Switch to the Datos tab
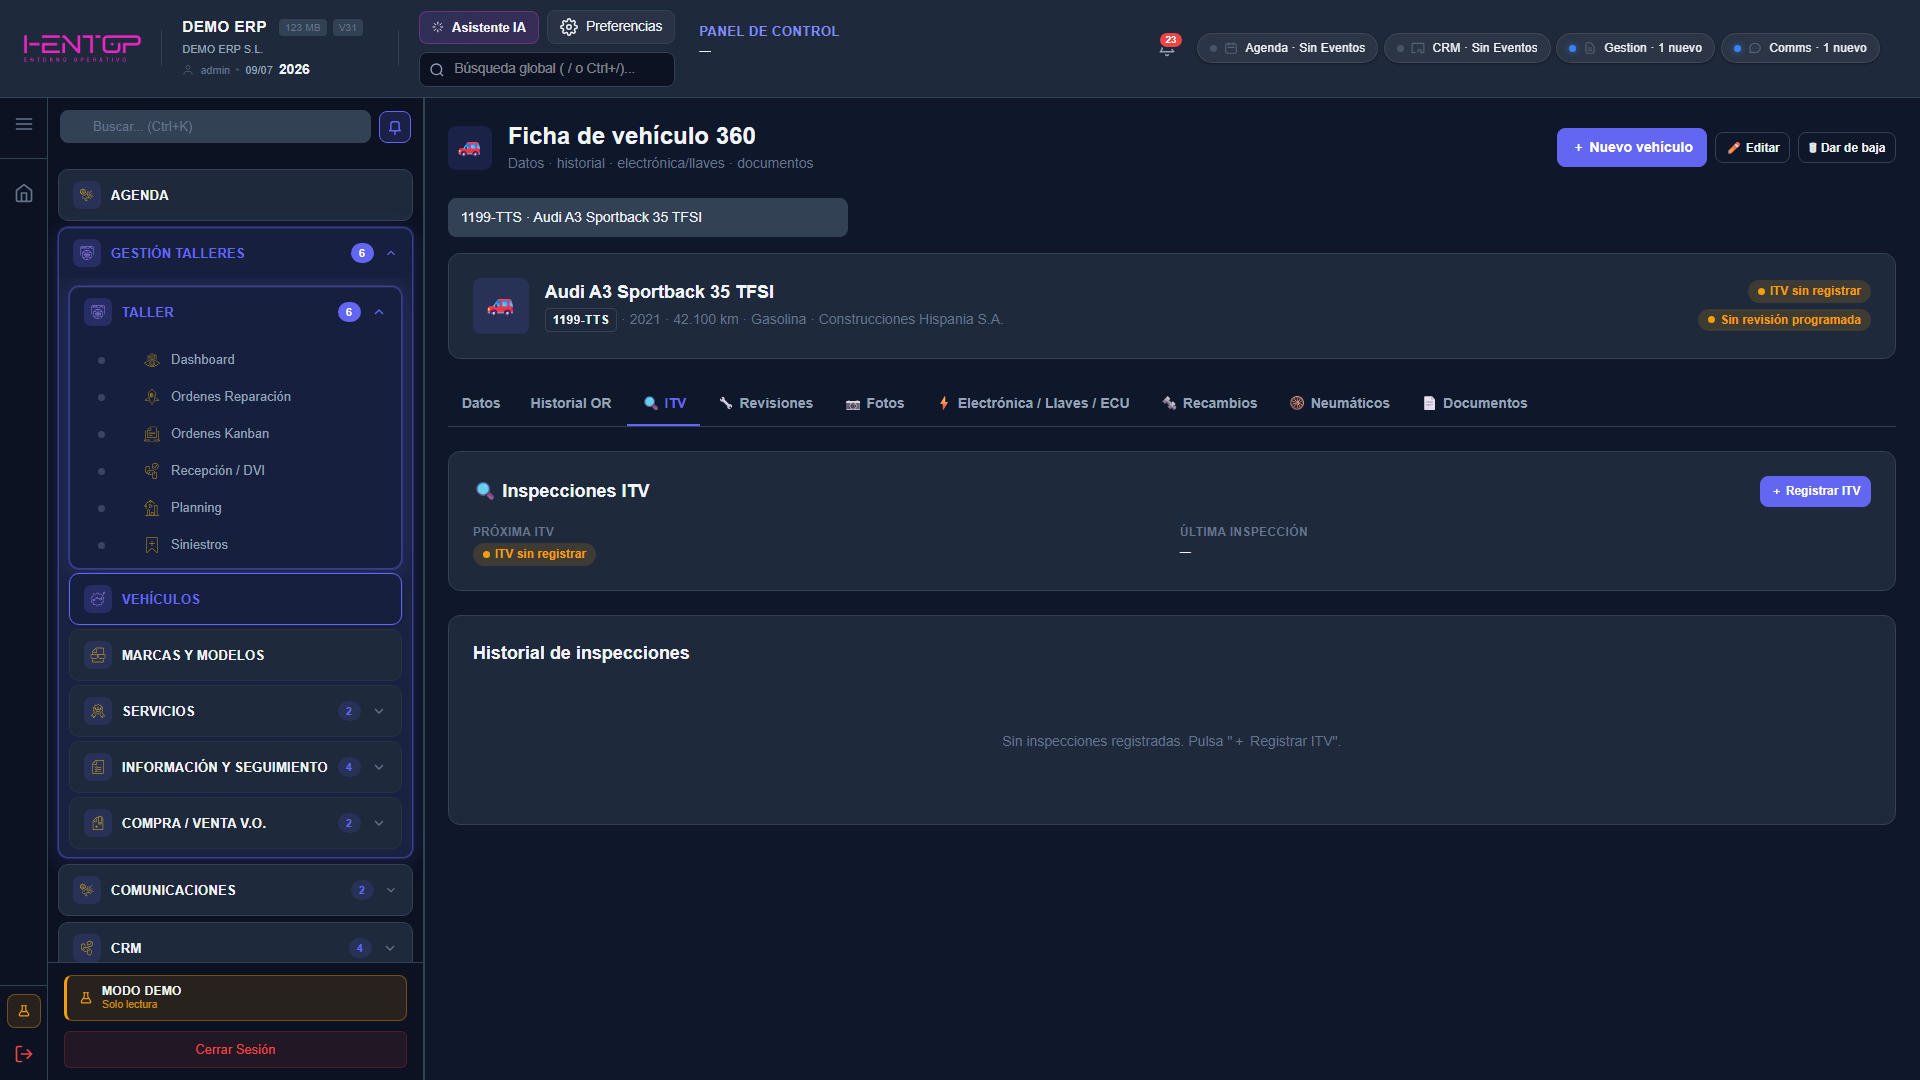This screenshot has height=1080, width=1920. (x=481, y=403)
